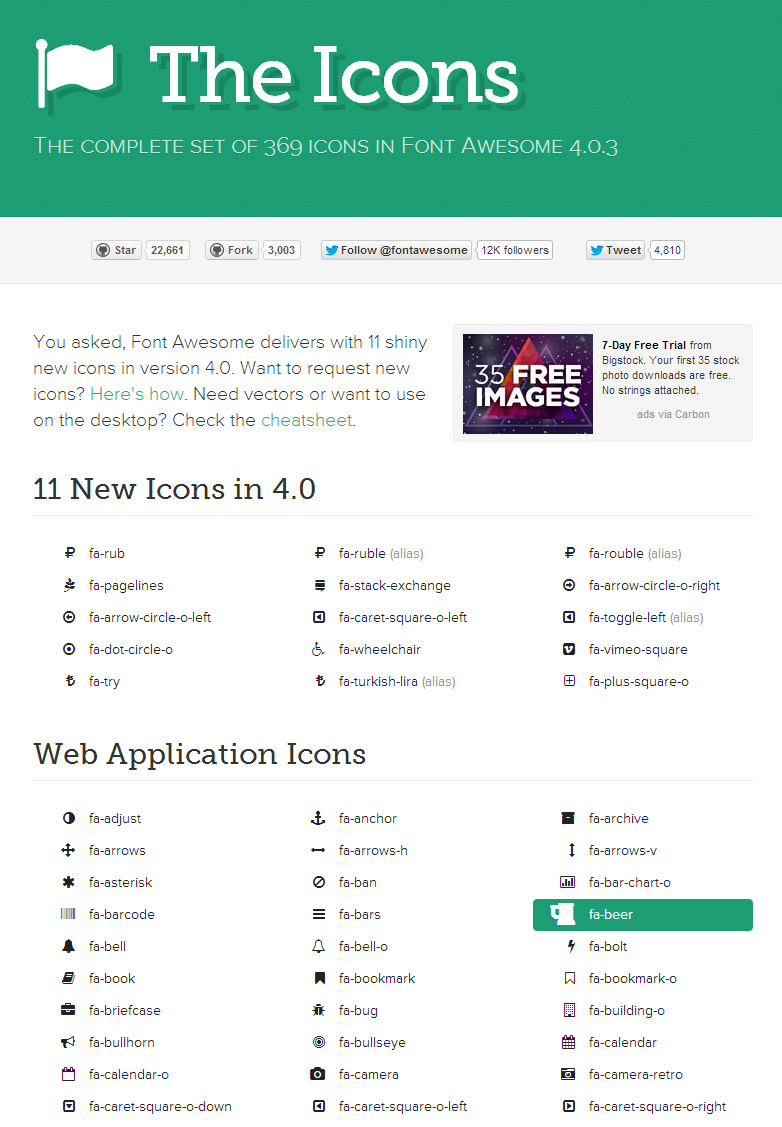Click the 35 Free Images ad thumbnail

(x=528, y=384)
